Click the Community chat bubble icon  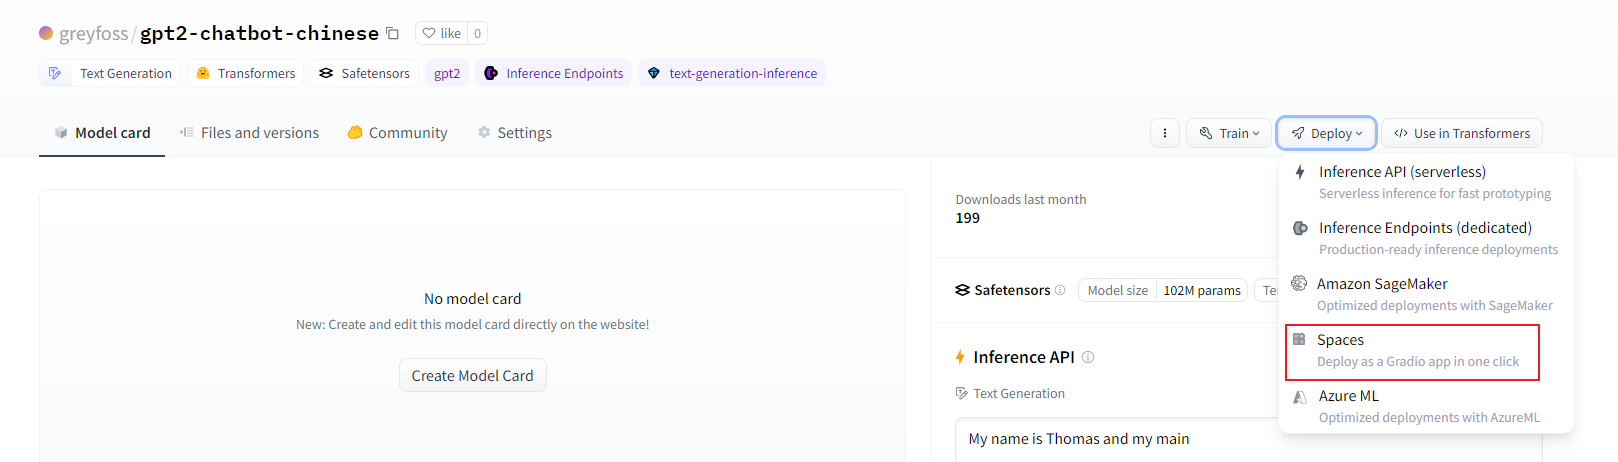click(355, 132)
